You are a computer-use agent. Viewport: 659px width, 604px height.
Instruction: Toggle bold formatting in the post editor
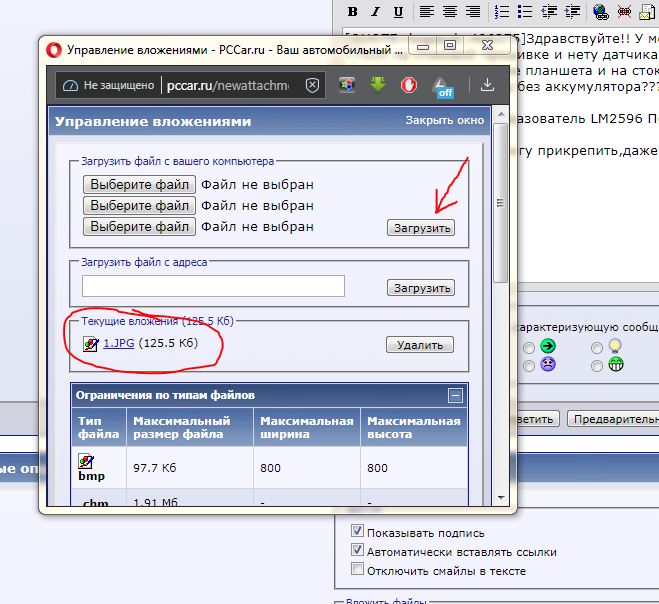coord(352,12)
